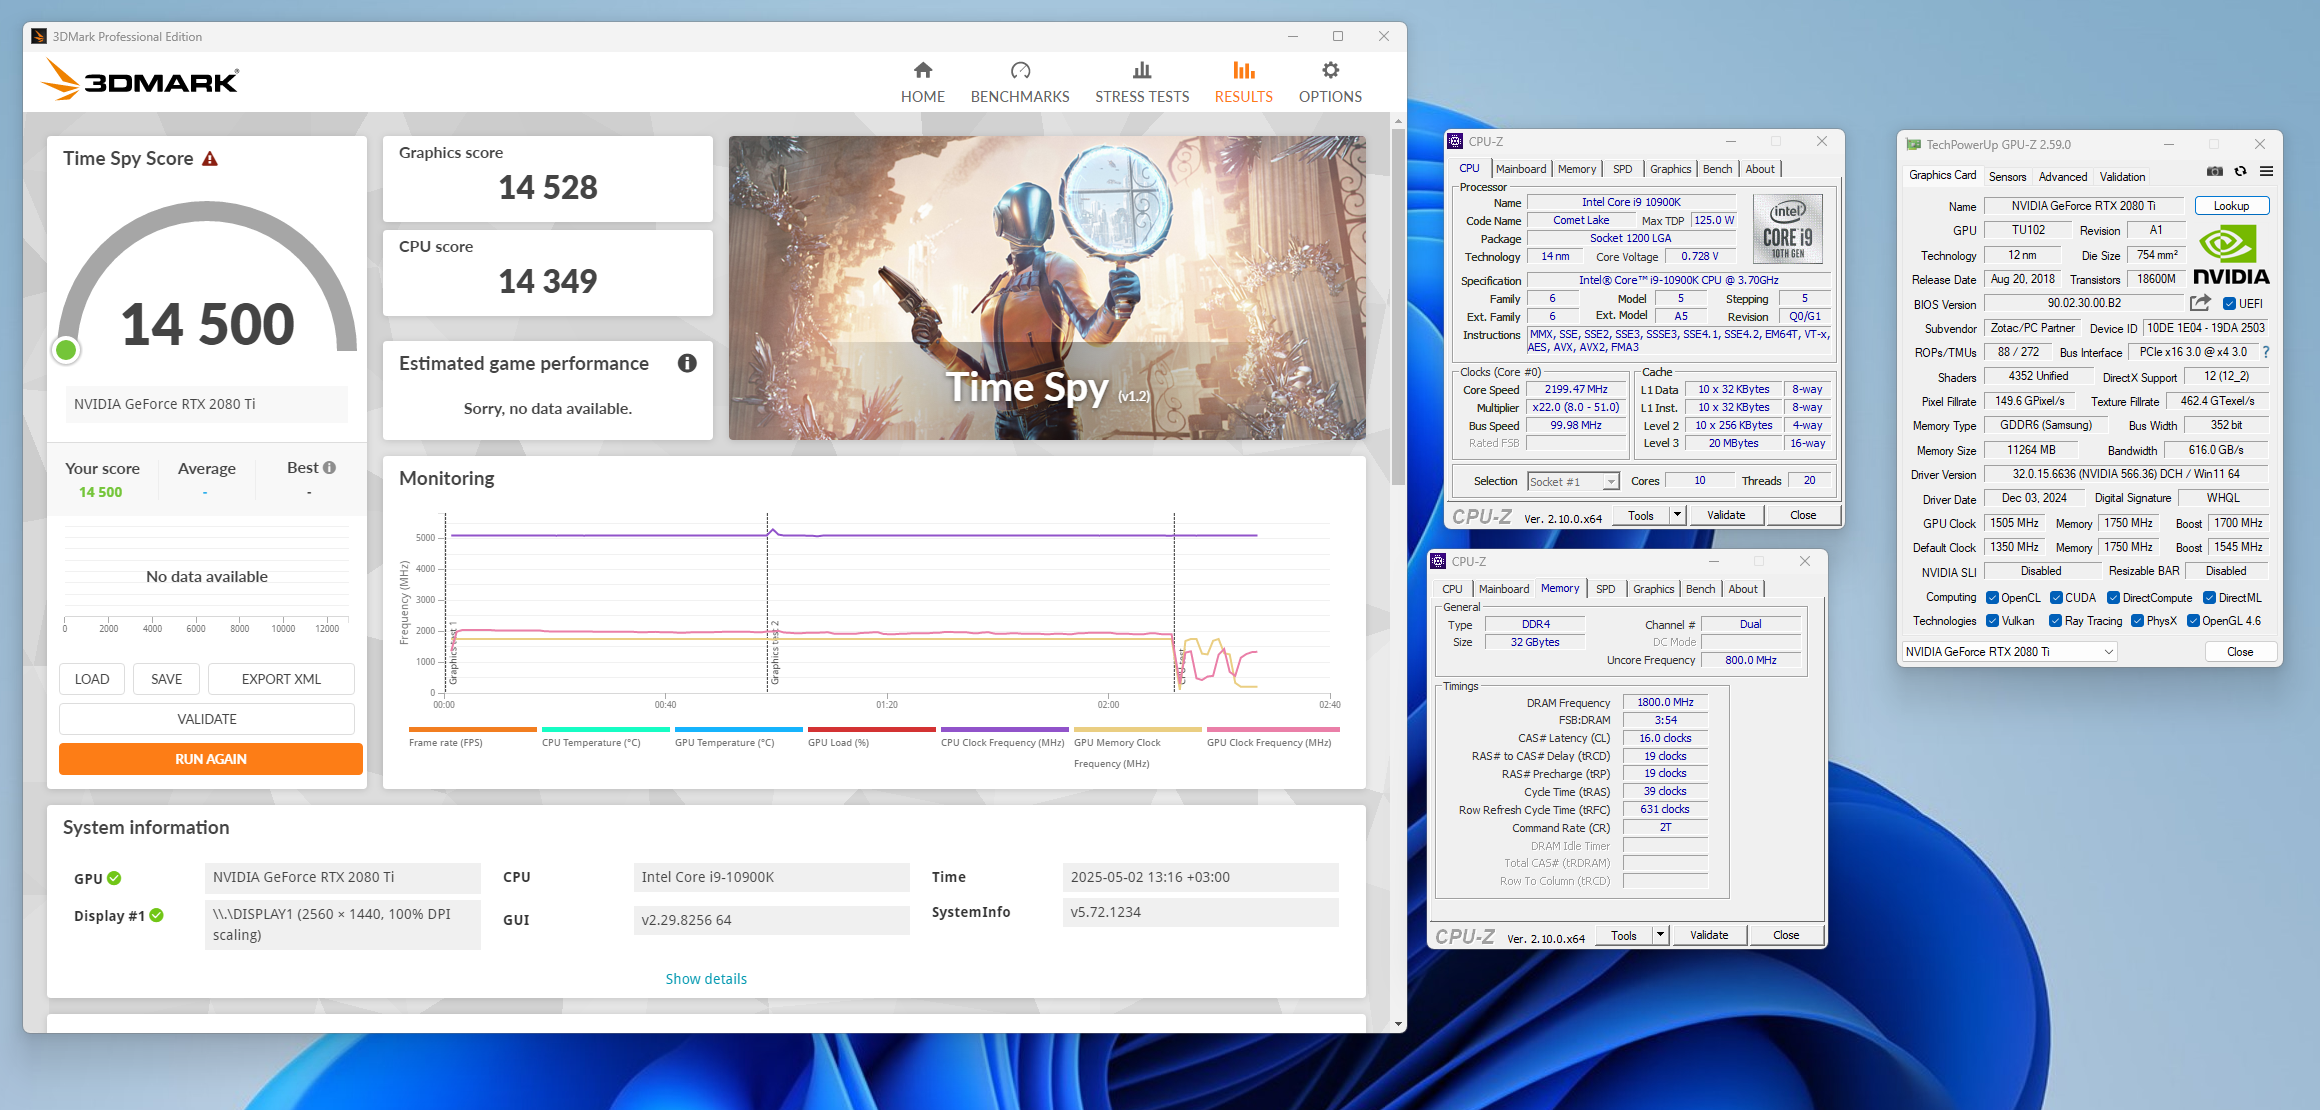Click EXPORT XML button

[281, 679]
